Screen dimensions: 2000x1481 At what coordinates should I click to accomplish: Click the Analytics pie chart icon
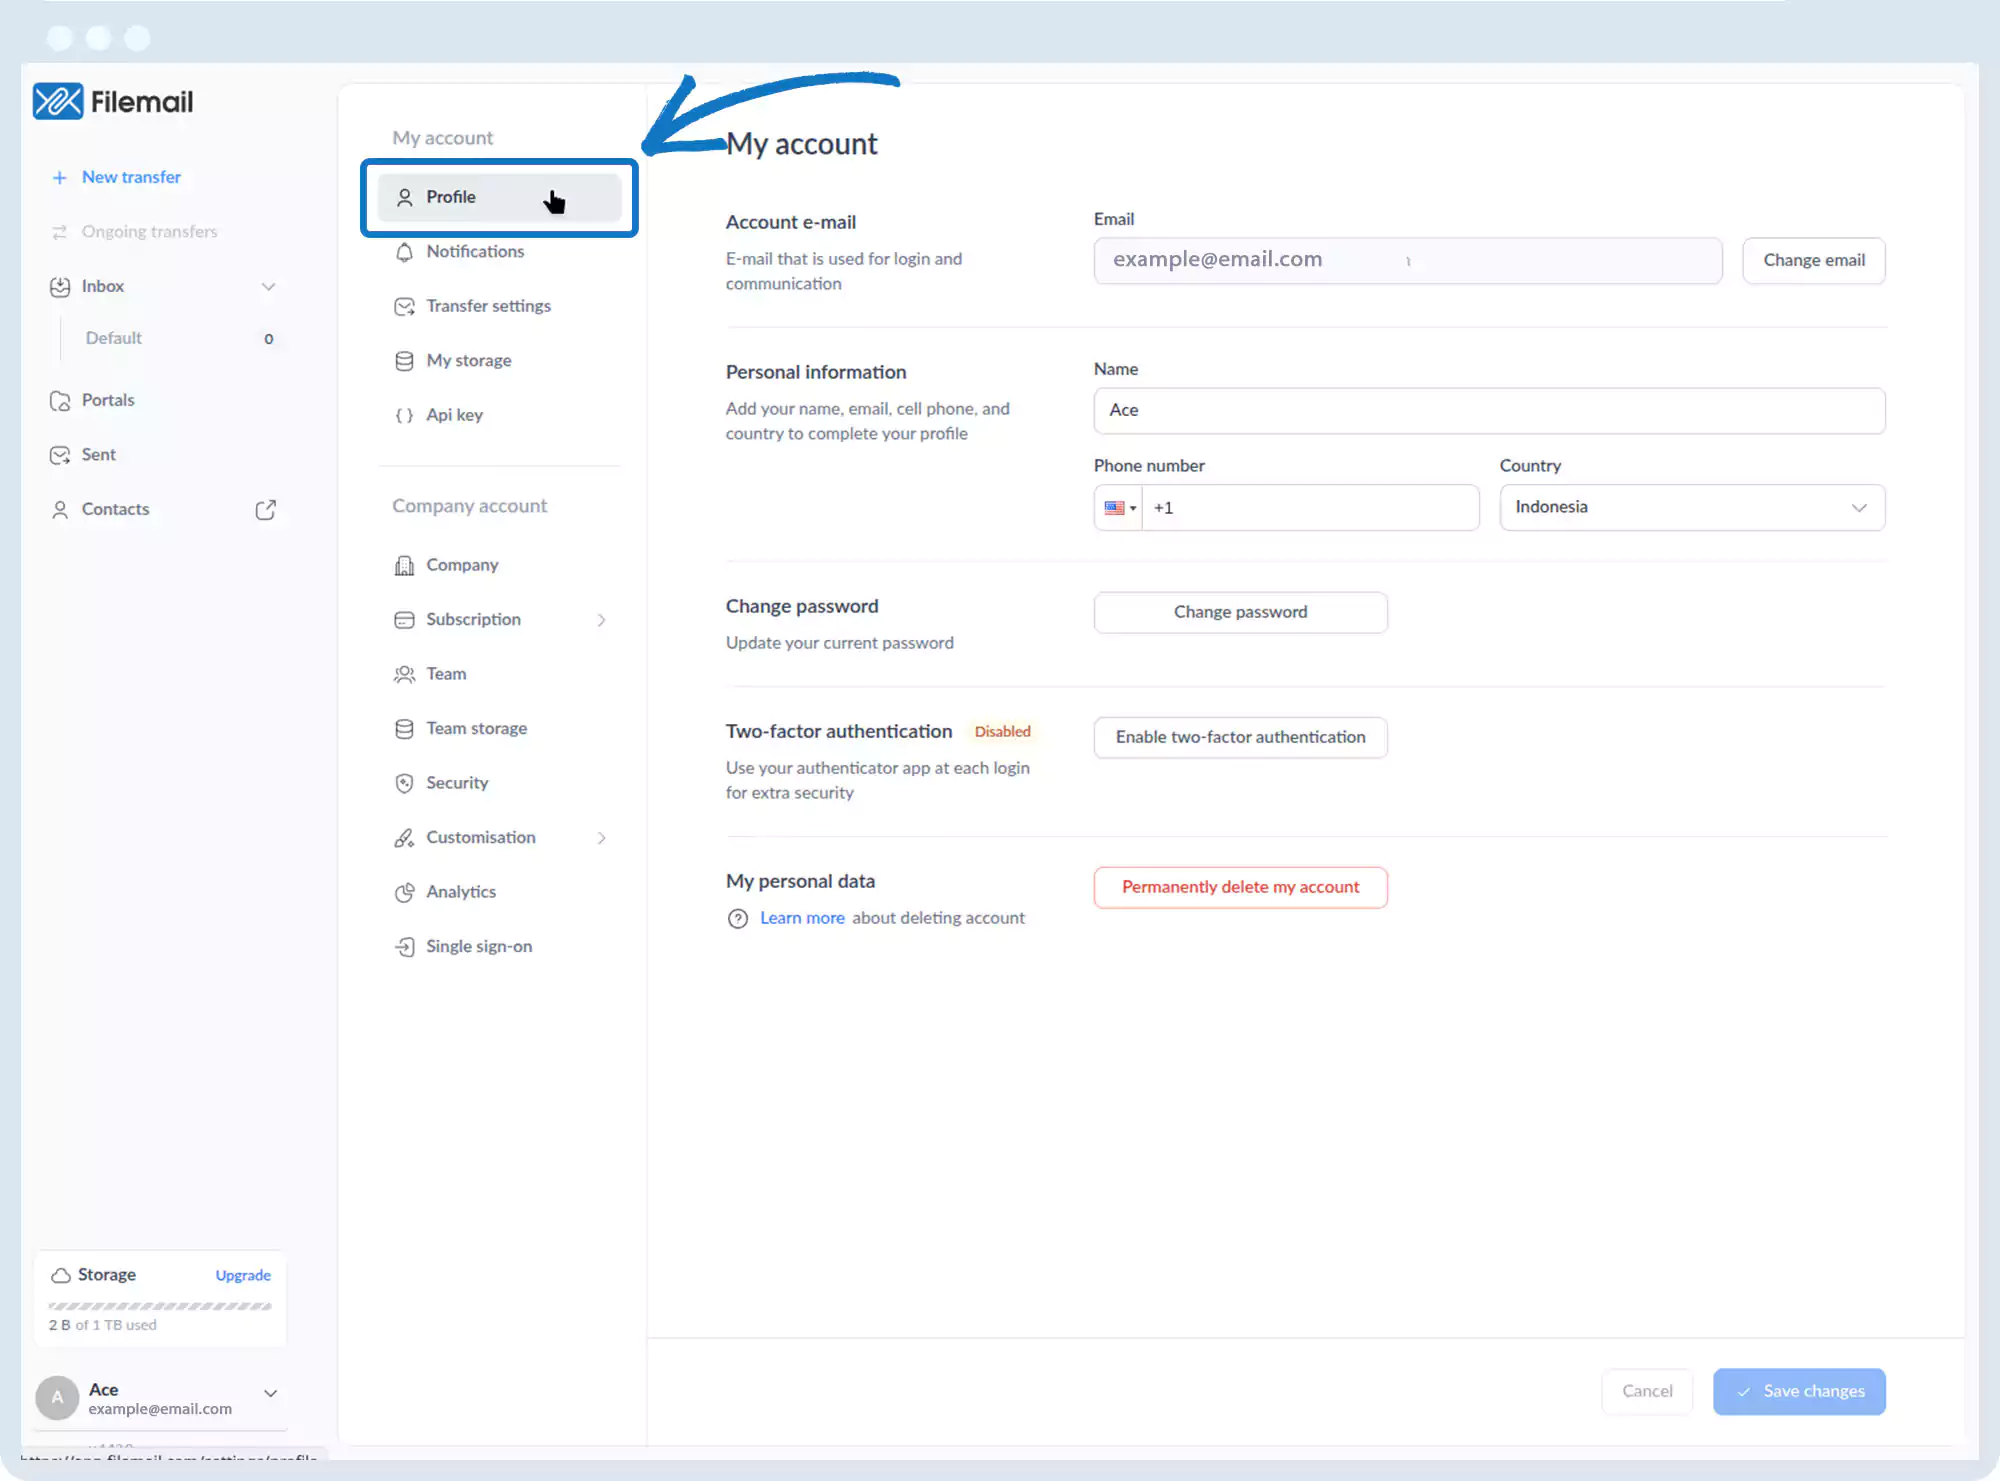404,892
